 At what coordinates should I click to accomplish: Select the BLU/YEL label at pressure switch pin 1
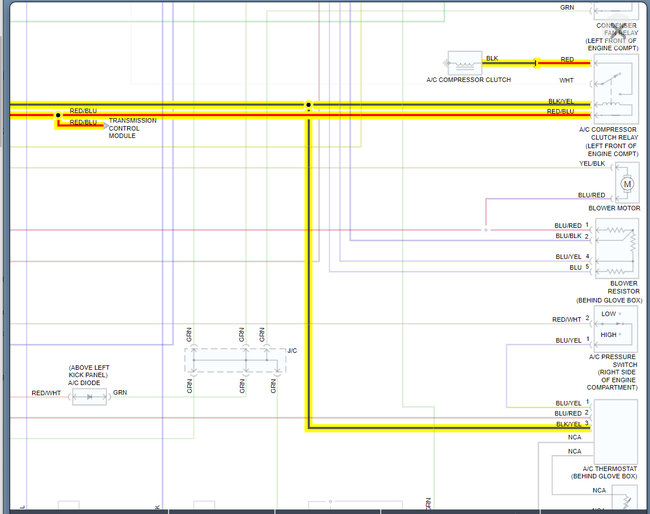568,340
